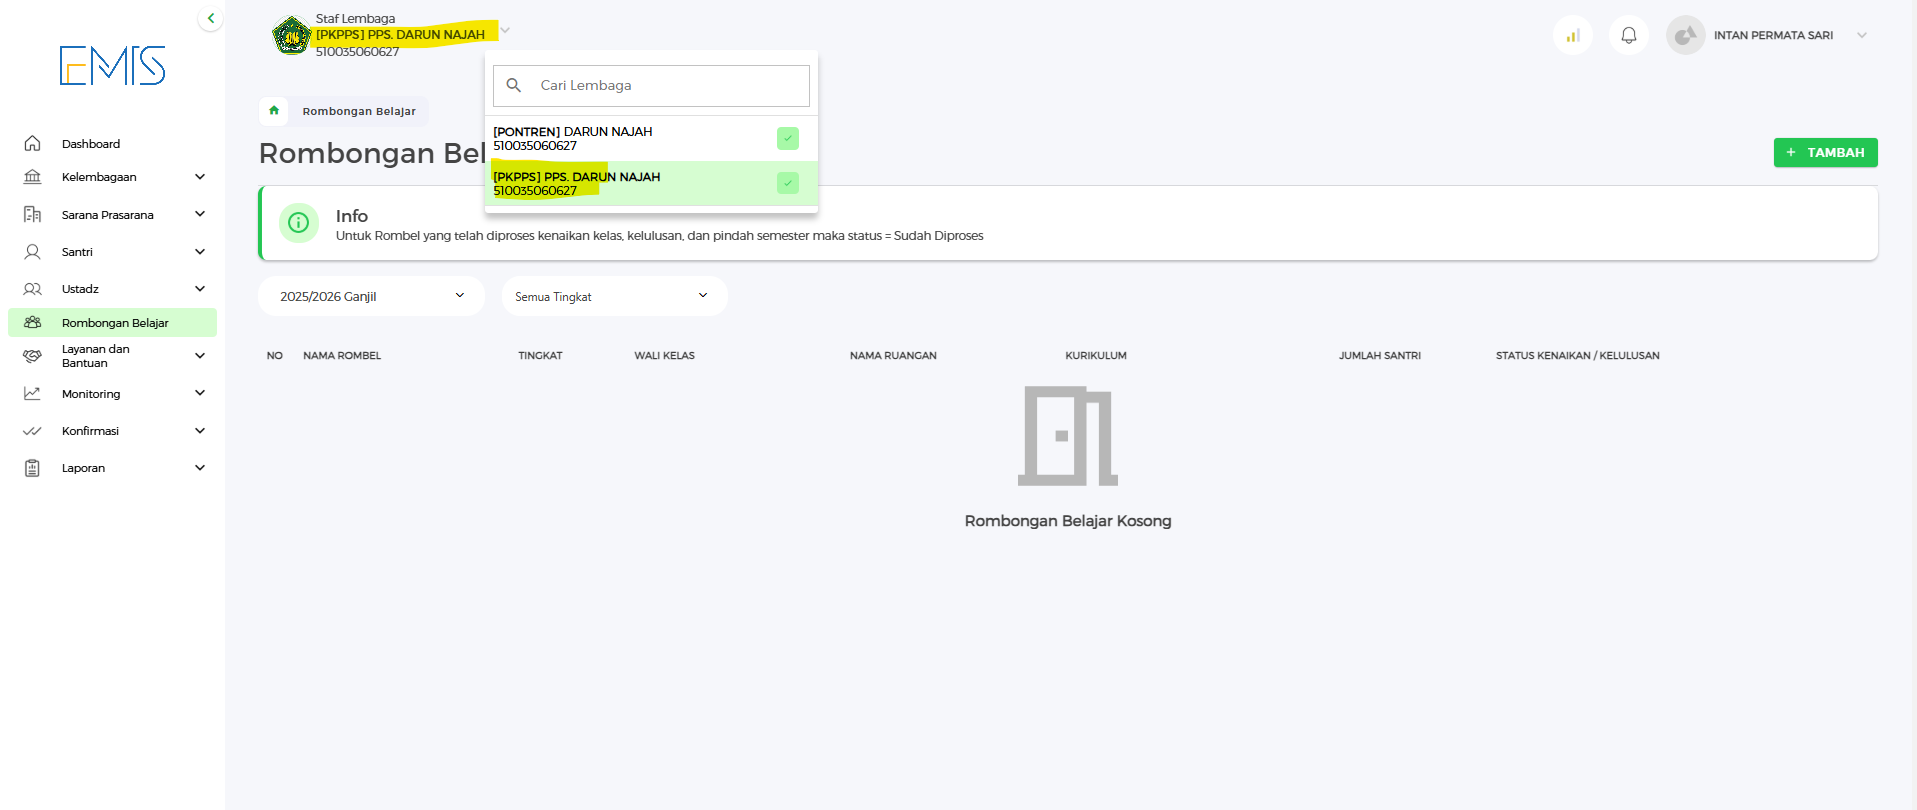This screenshot has height=810, width=1917.
Task: Click the Info circle icon
Action: point(298,223)
